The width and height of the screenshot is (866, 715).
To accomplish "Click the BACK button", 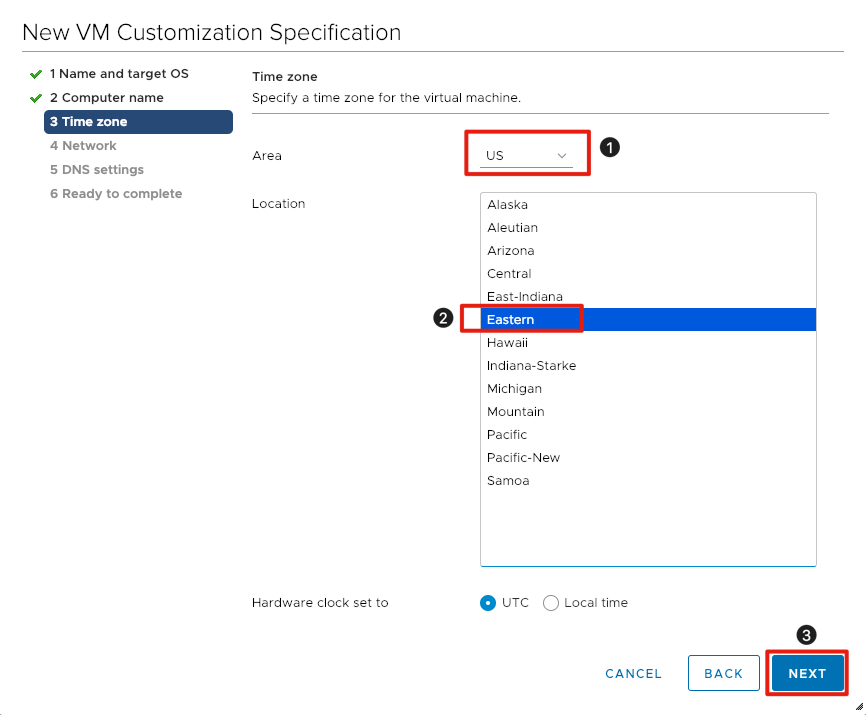I will [x=723, y=673].
